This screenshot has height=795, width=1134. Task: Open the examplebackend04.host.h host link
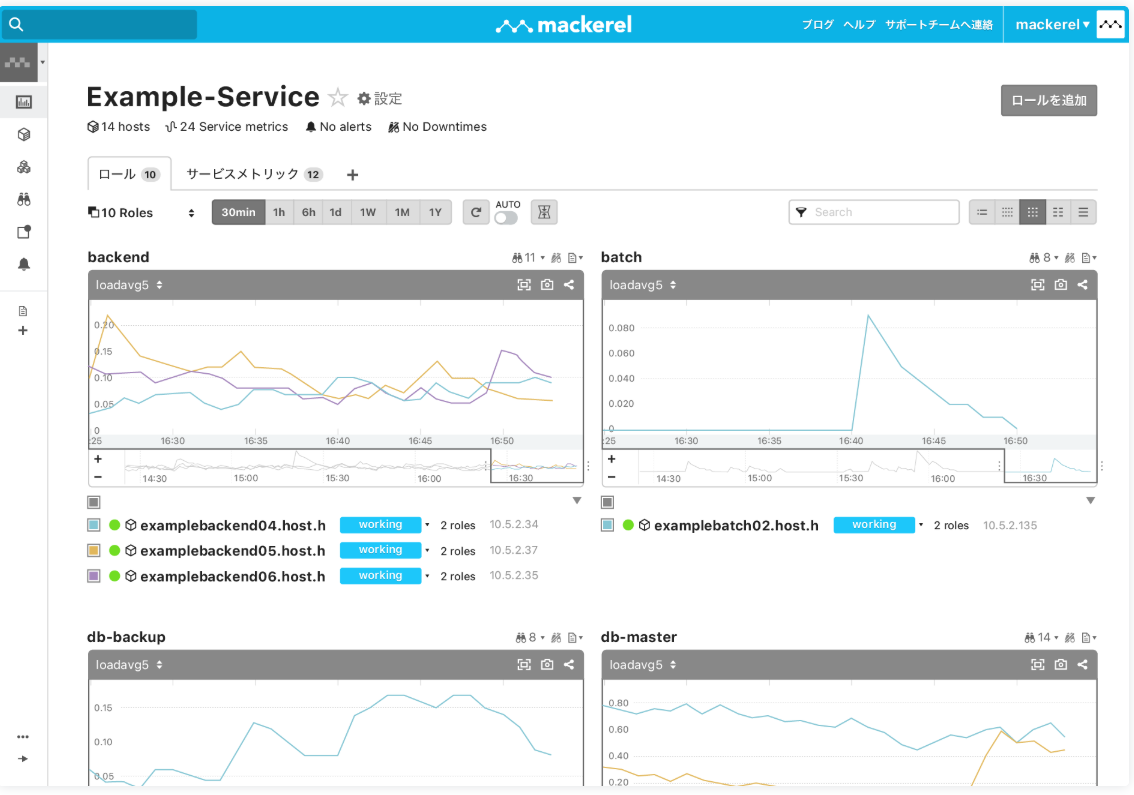click(x=232, y=525)
